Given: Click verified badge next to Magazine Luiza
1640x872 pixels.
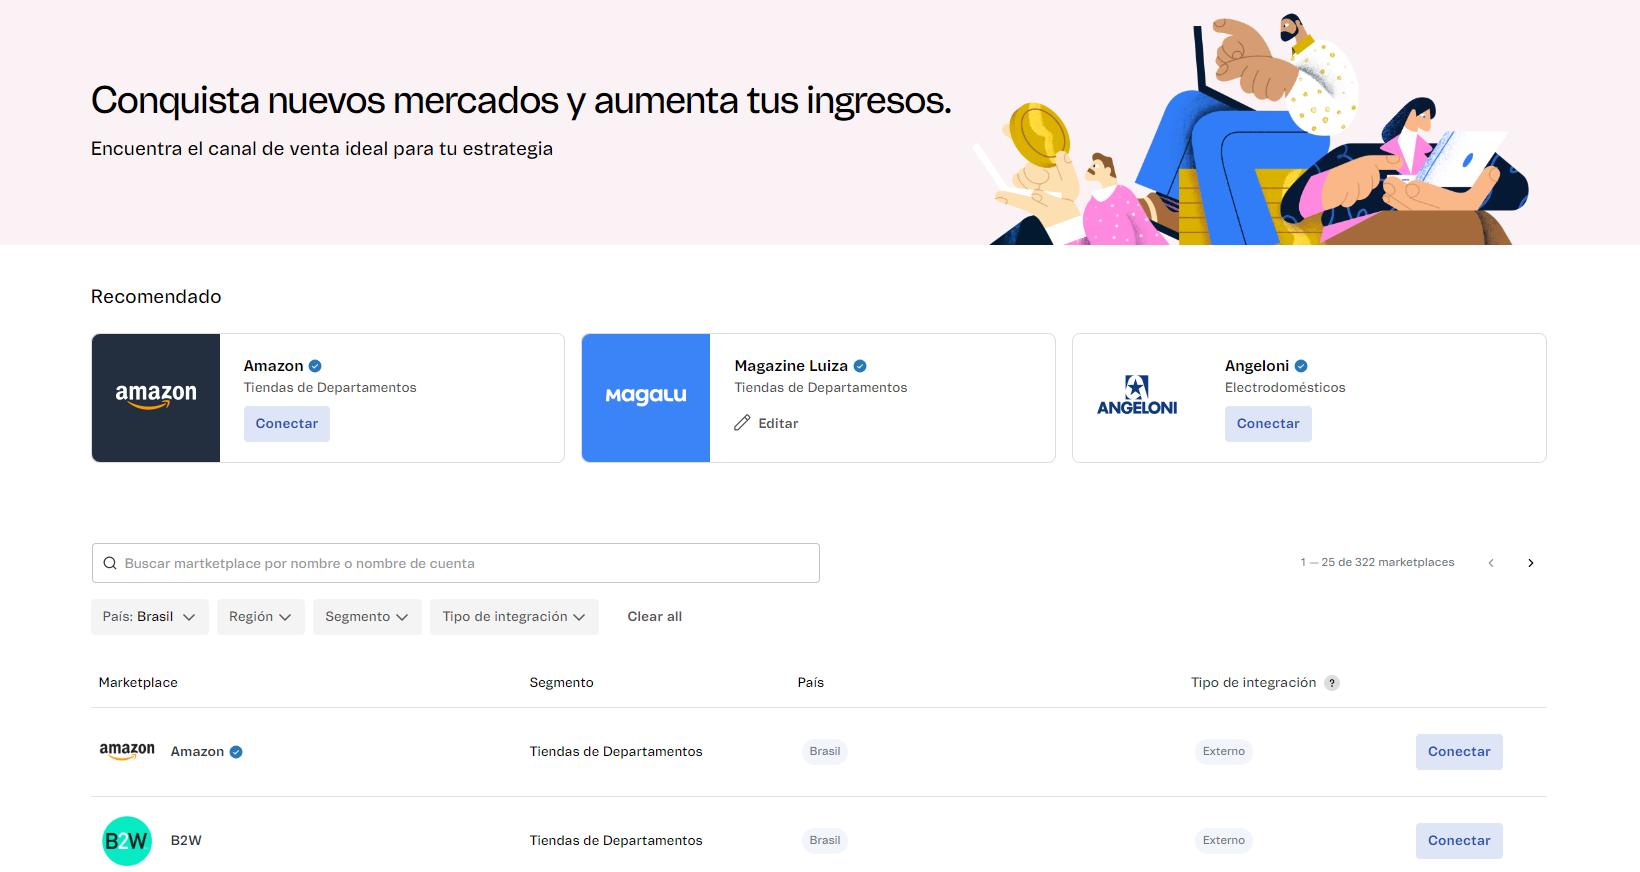Looking at the screenshot, I should pos(860,366).
